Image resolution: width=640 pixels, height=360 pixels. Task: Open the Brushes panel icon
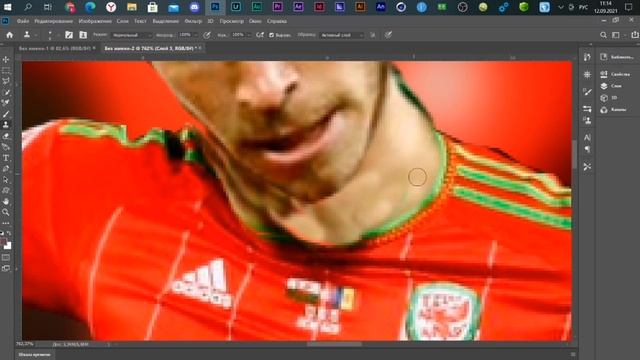click(x=587, y=92)
